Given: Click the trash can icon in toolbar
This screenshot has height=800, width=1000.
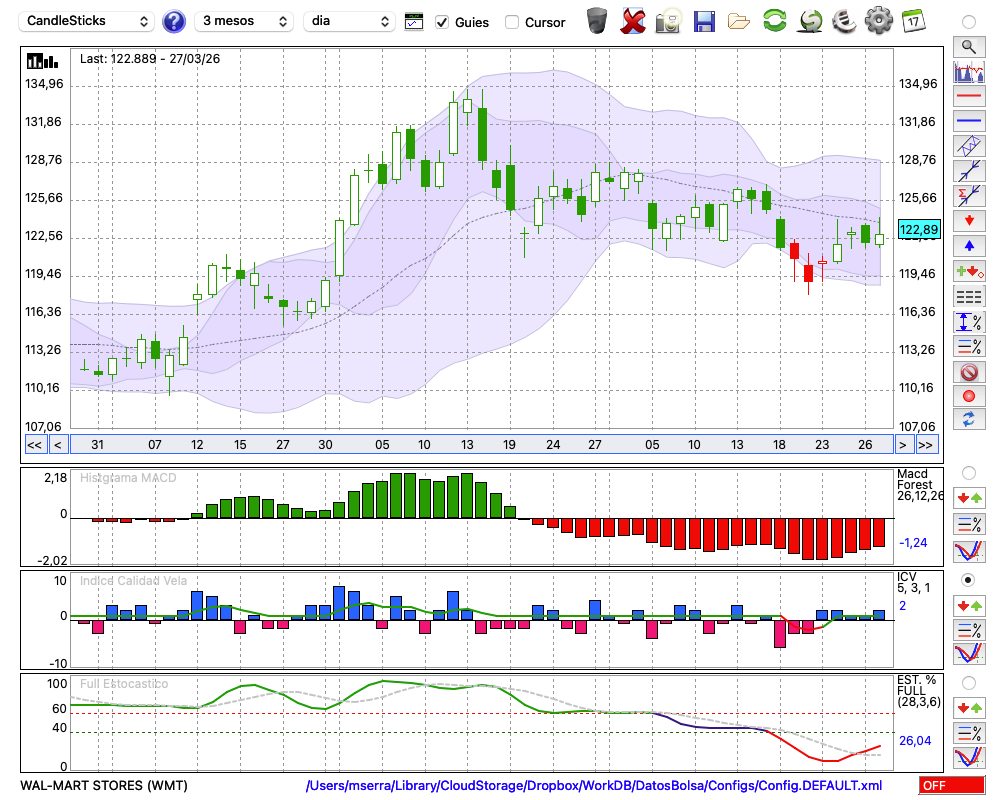Looking at the screenshot, I should pyautogui.click(x=597, y=21).
